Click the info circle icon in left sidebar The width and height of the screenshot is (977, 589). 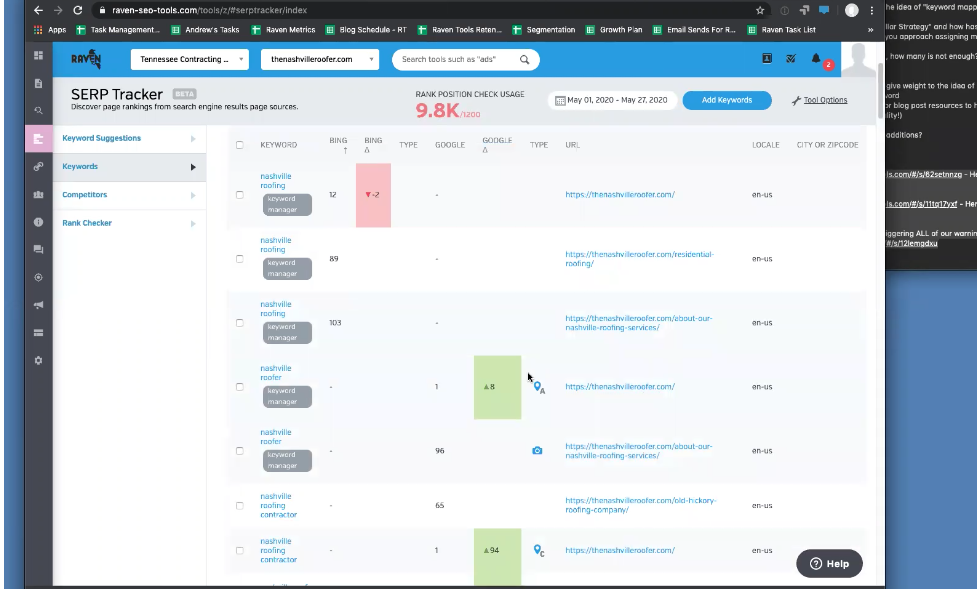point(39,222)
